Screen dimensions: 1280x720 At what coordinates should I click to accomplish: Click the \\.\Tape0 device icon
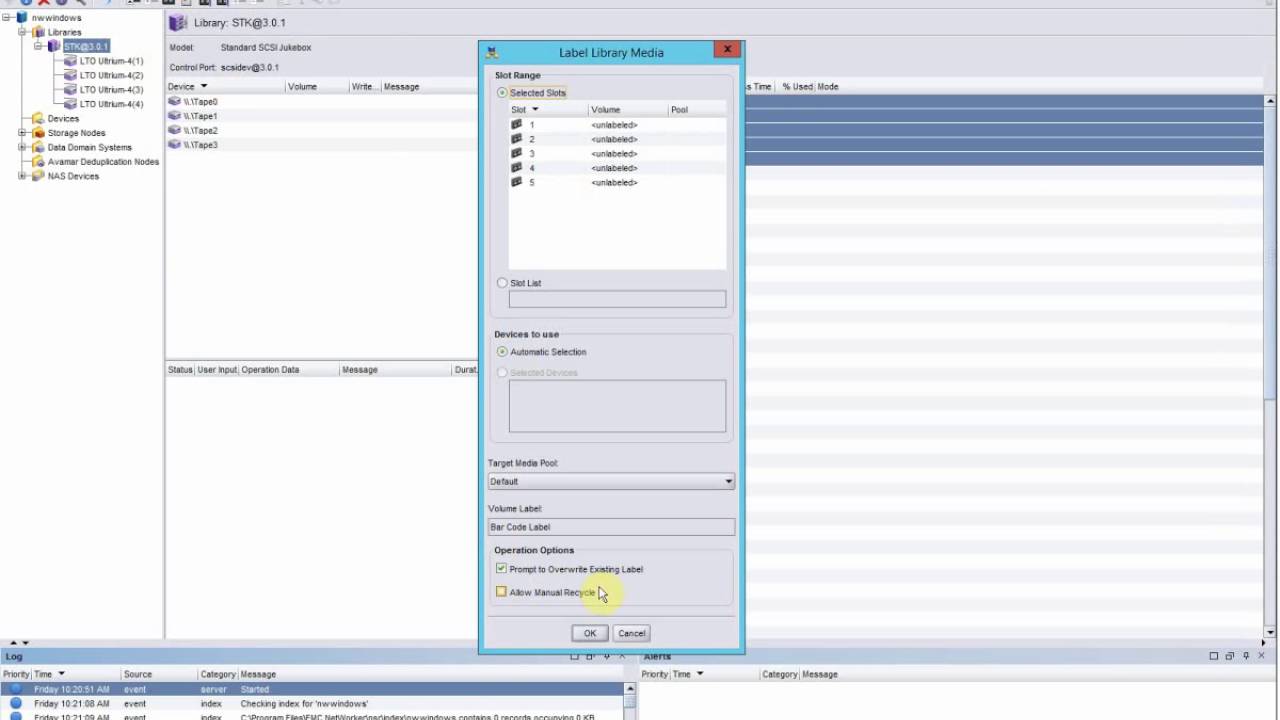coord(174,101)
